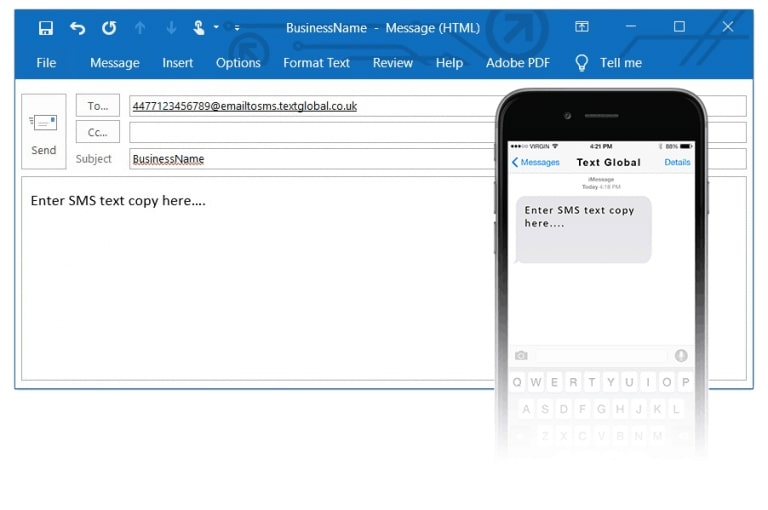Open the Review tab
768x510 pixels.
coord(393,63)
